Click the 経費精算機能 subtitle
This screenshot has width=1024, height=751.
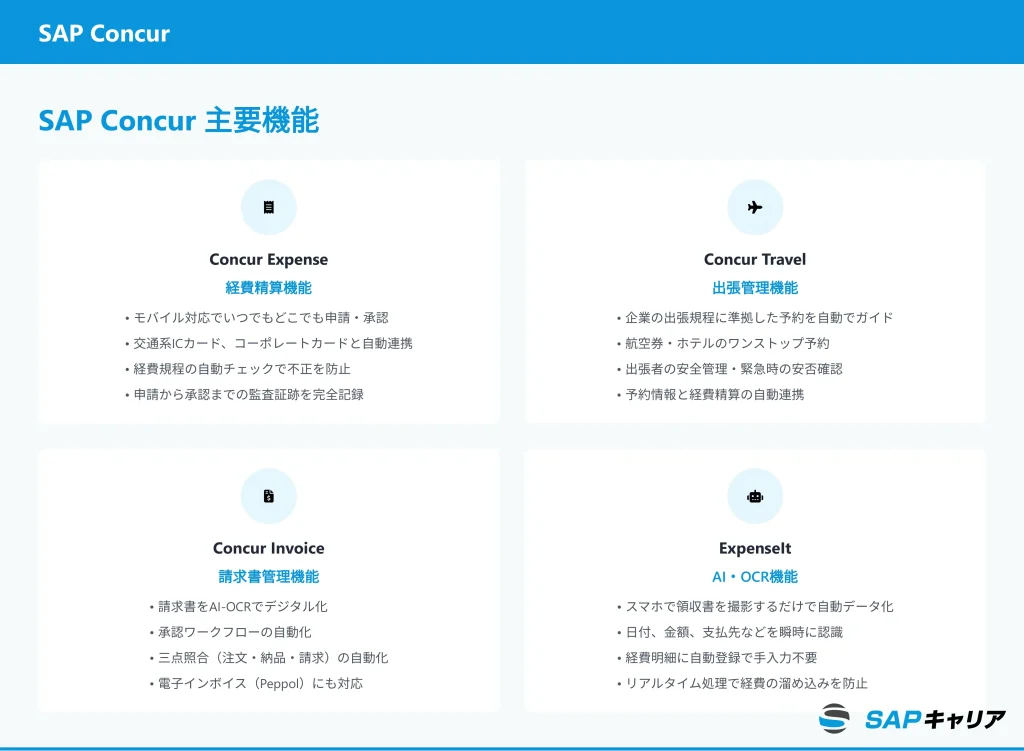click(x=268, y=288)
